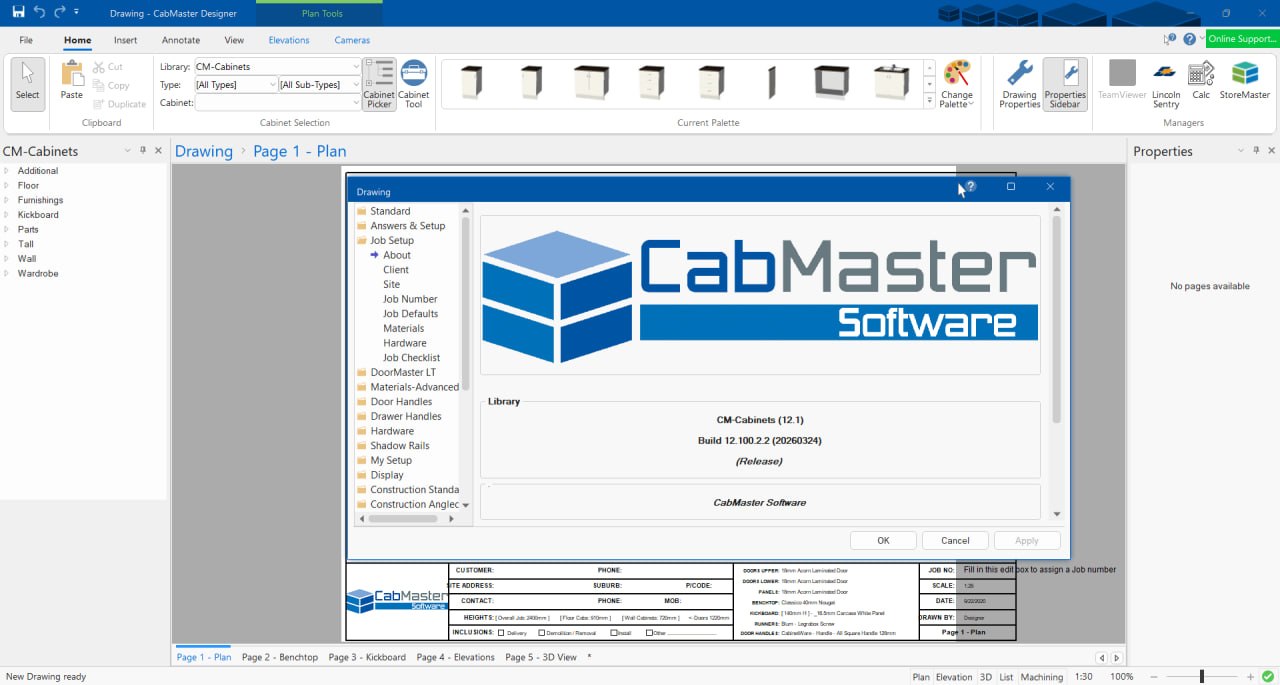Click page tabs scroll right arrow
The width and height of the screenshot is (1280, 685).
(x=1116, y=658)
